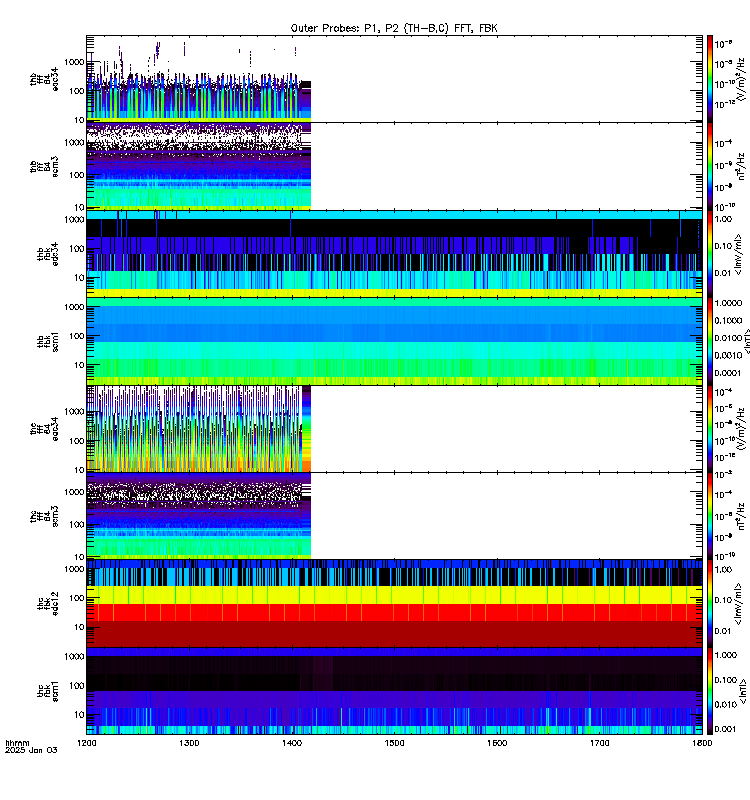
Task: Click the color bar of thc fff scm3 panel
Action: coord(710,516)
